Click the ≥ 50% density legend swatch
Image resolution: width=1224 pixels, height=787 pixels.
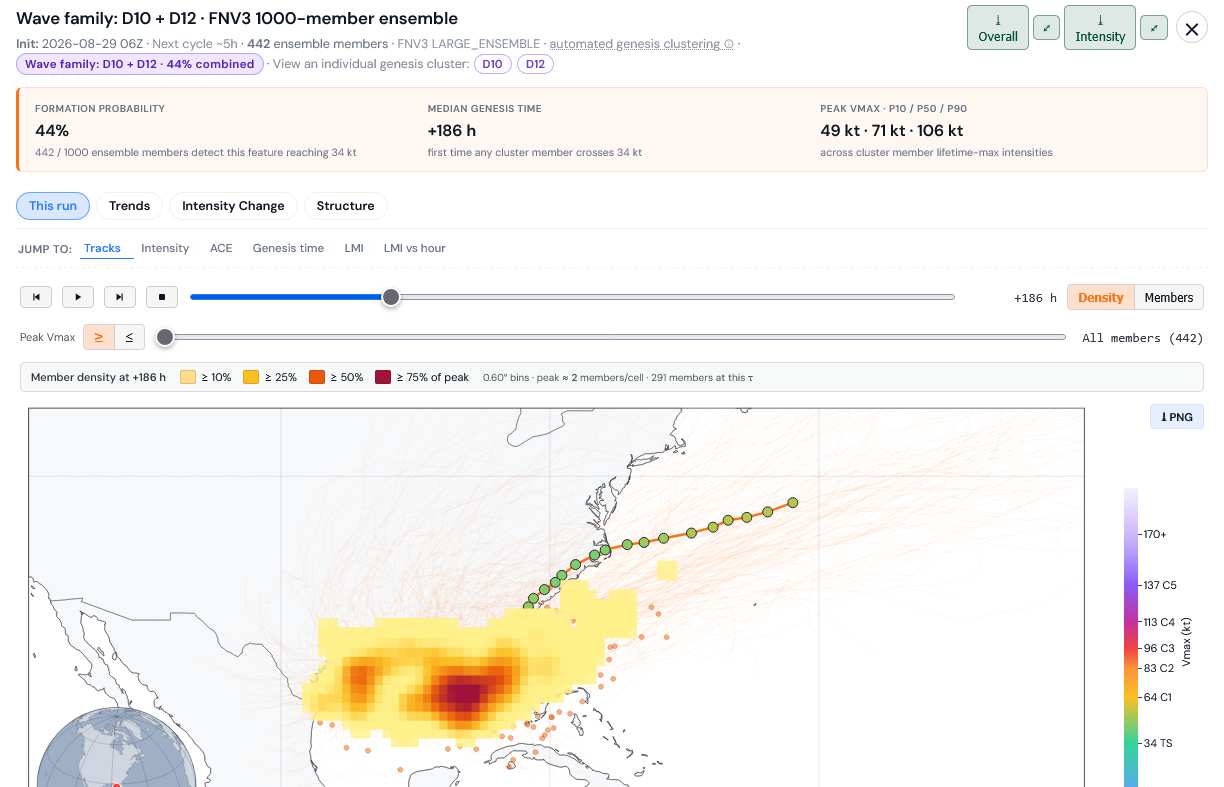point(317,377)
